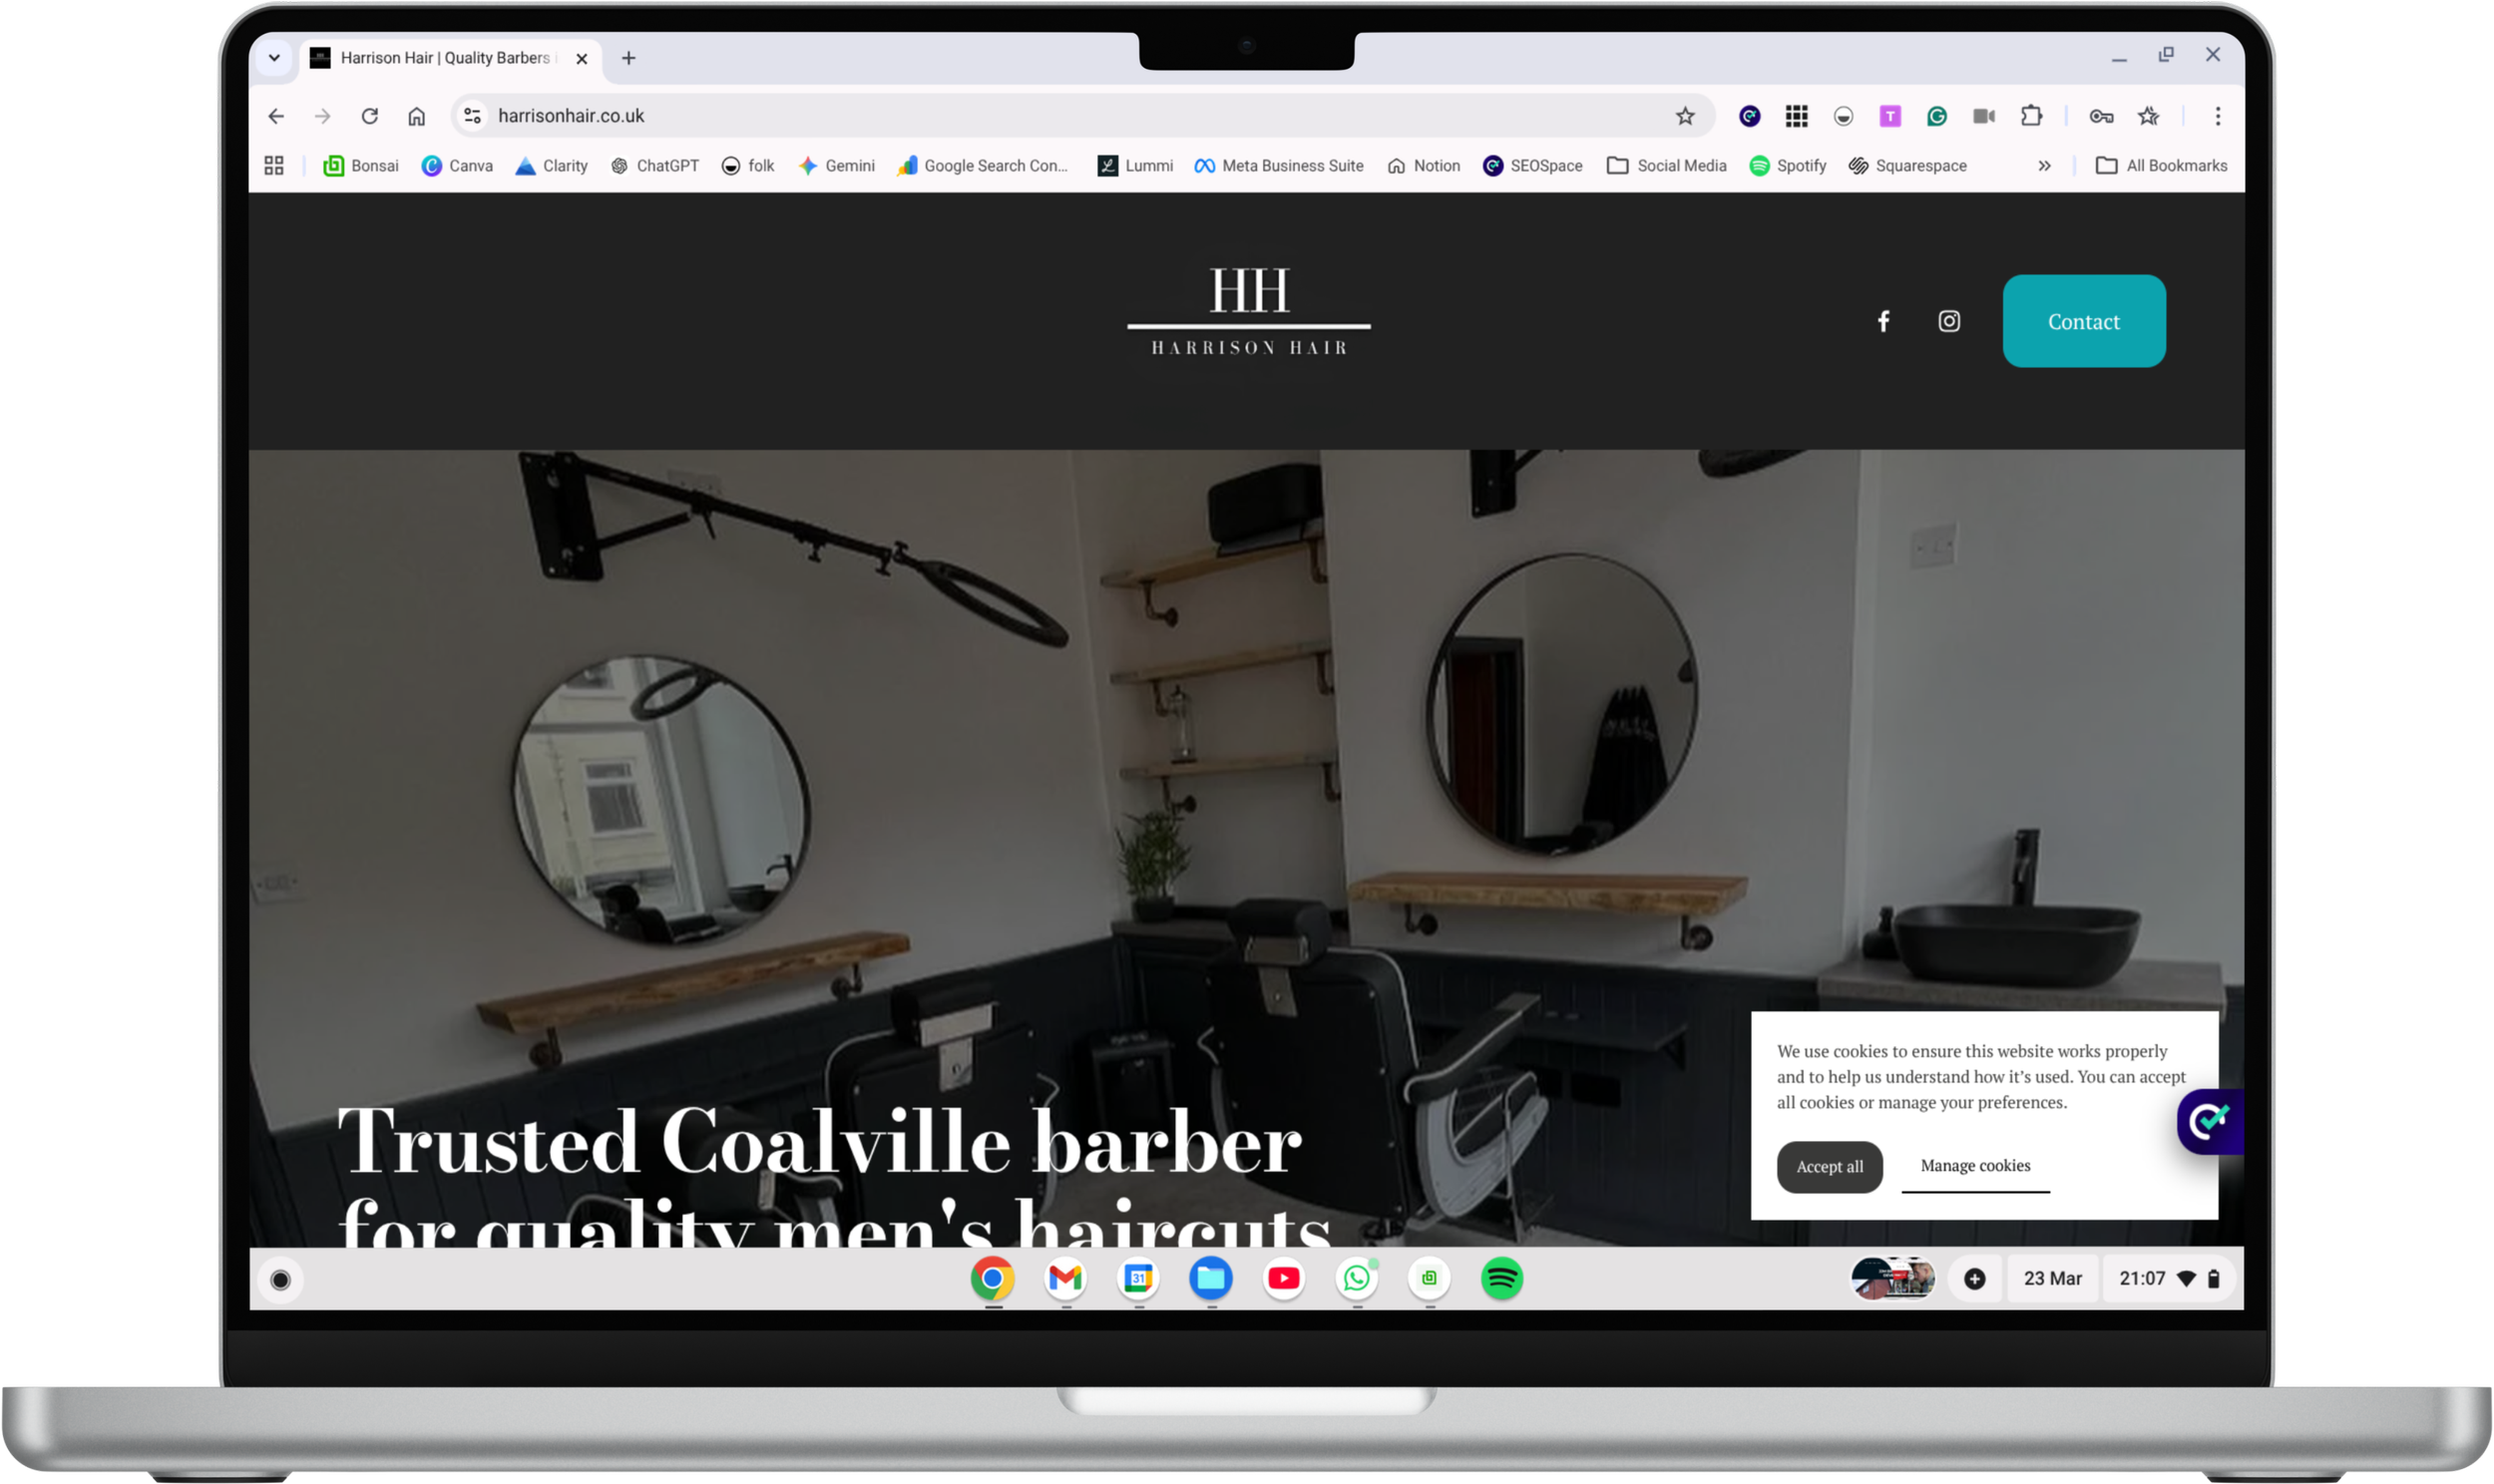Click the browser reload icon

369,116
